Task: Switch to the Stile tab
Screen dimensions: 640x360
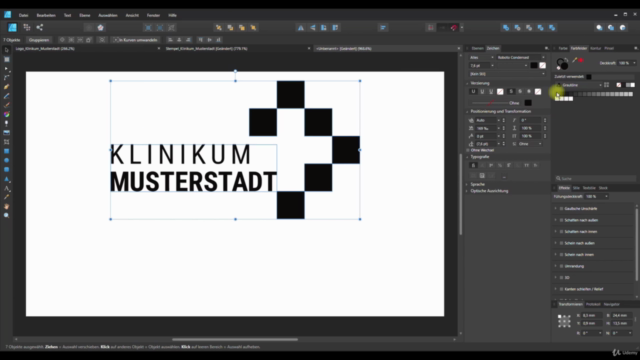Action: [x=576, y=188]
